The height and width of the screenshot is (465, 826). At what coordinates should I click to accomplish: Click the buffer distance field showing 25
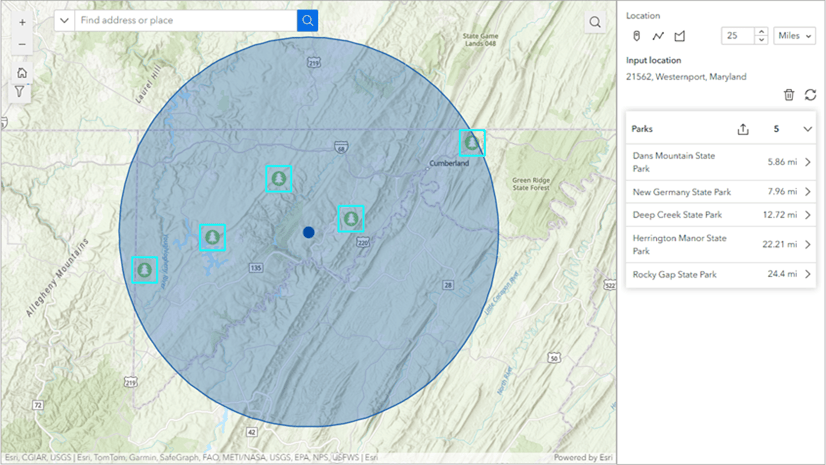[738, 35]
